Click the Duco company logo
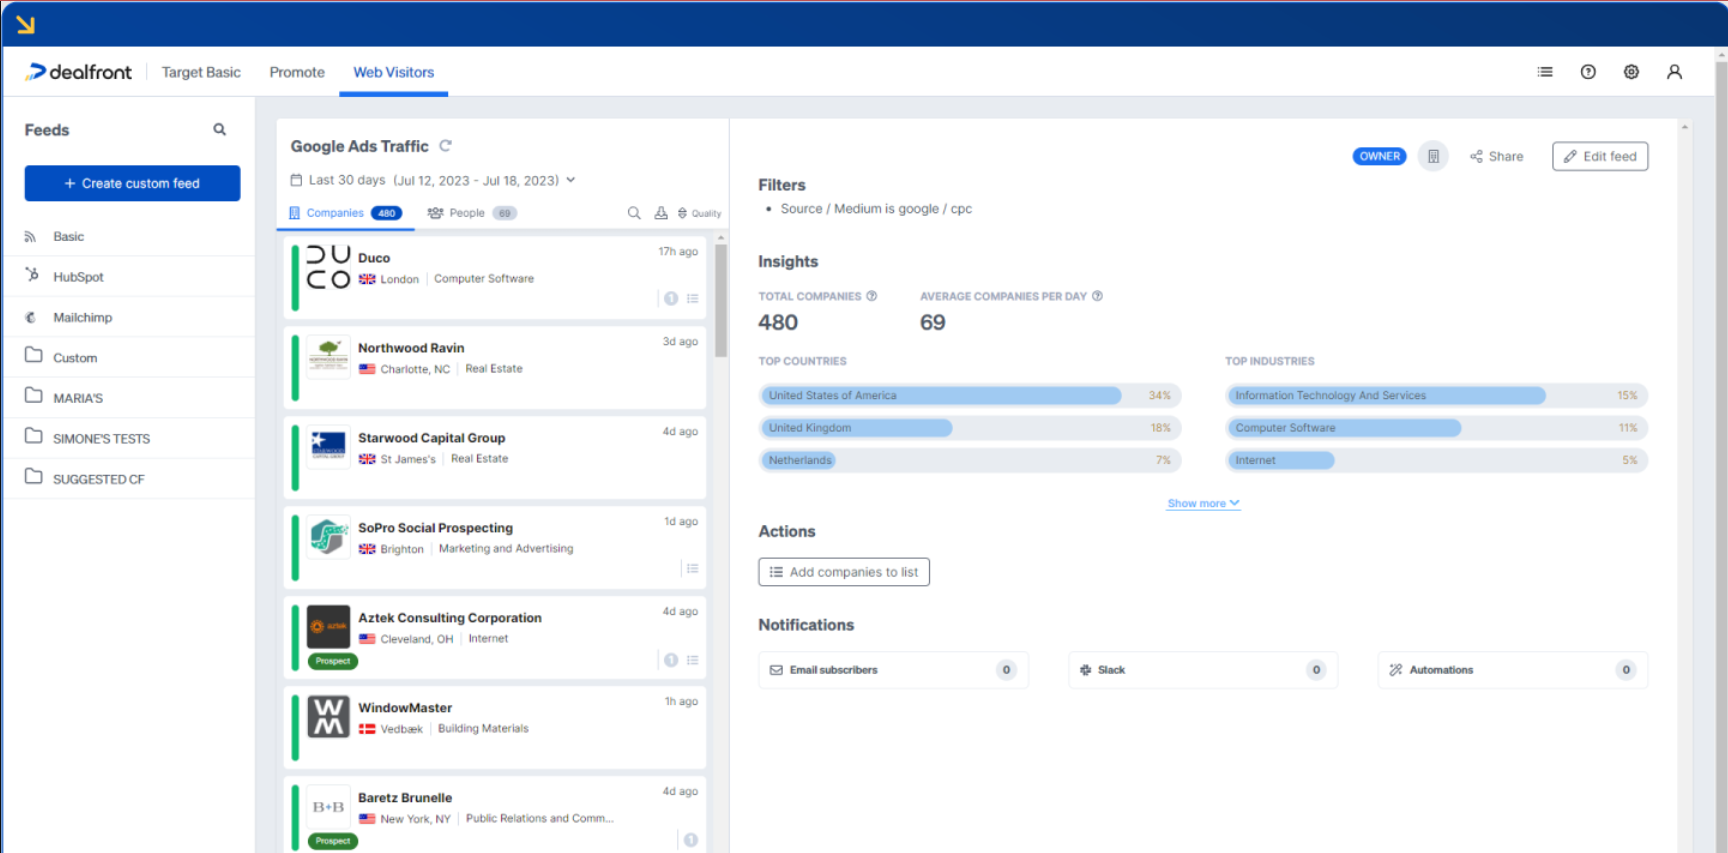Image resolution: width=1728 pixels, height=853 pixels. [328, 267]
